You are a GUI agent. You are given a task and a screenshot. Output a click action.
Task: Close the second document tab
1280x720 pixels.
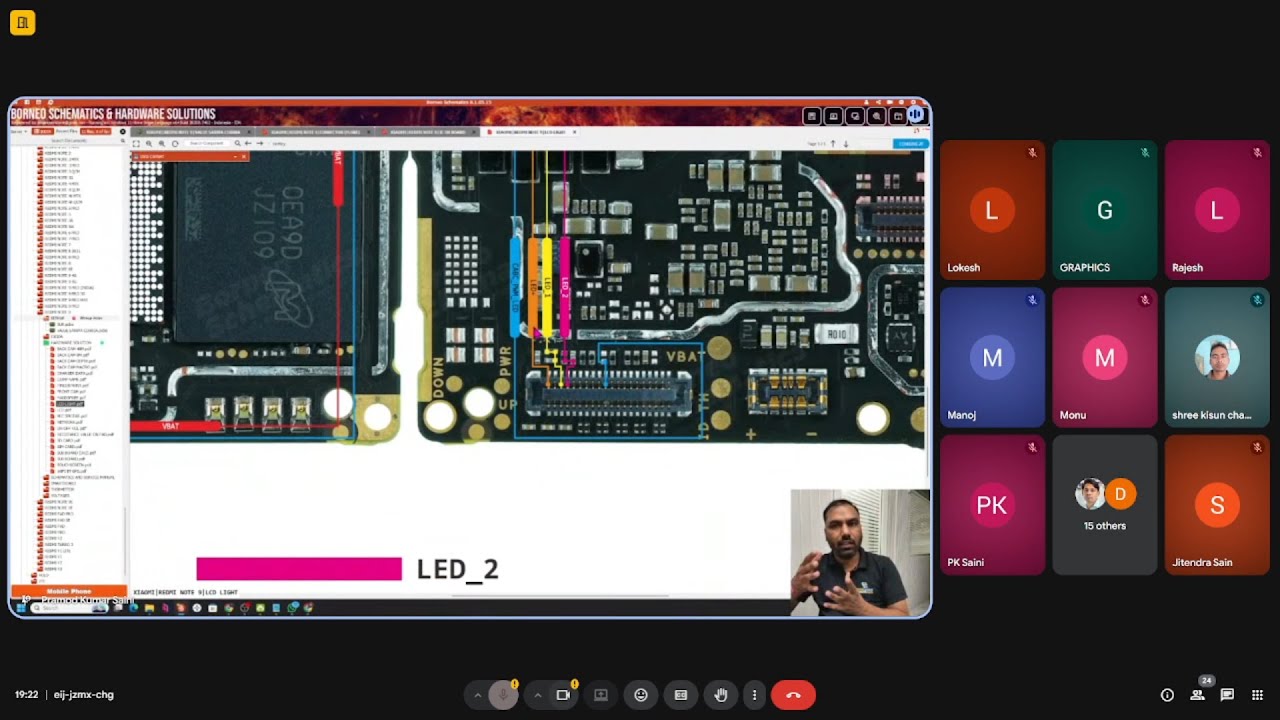368,132
